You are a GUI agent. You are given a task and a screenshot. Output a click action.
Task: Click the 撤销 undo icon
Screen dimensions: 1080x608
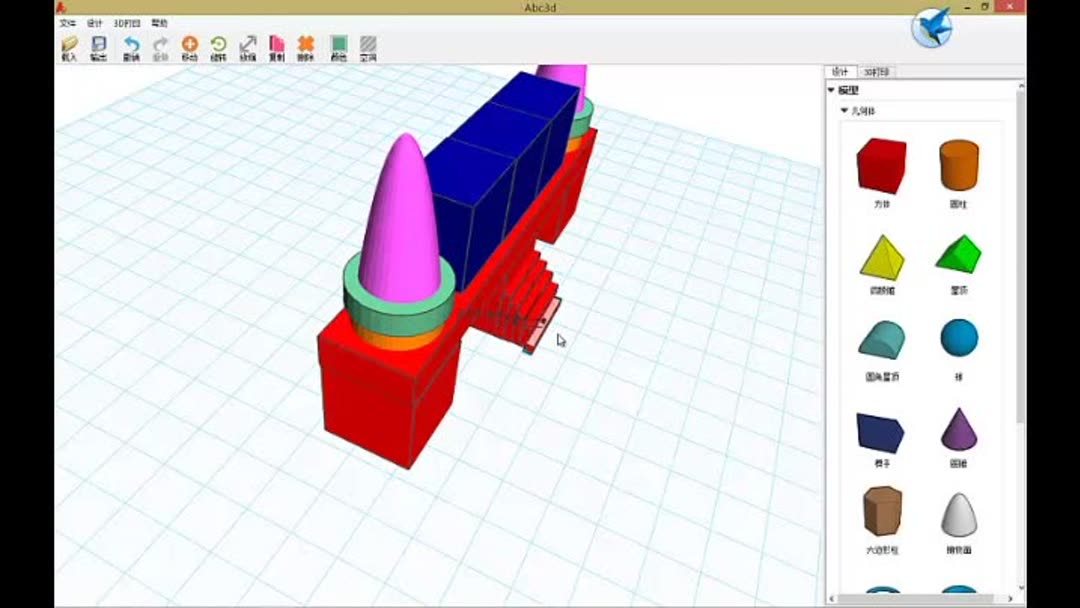(130, 47)
